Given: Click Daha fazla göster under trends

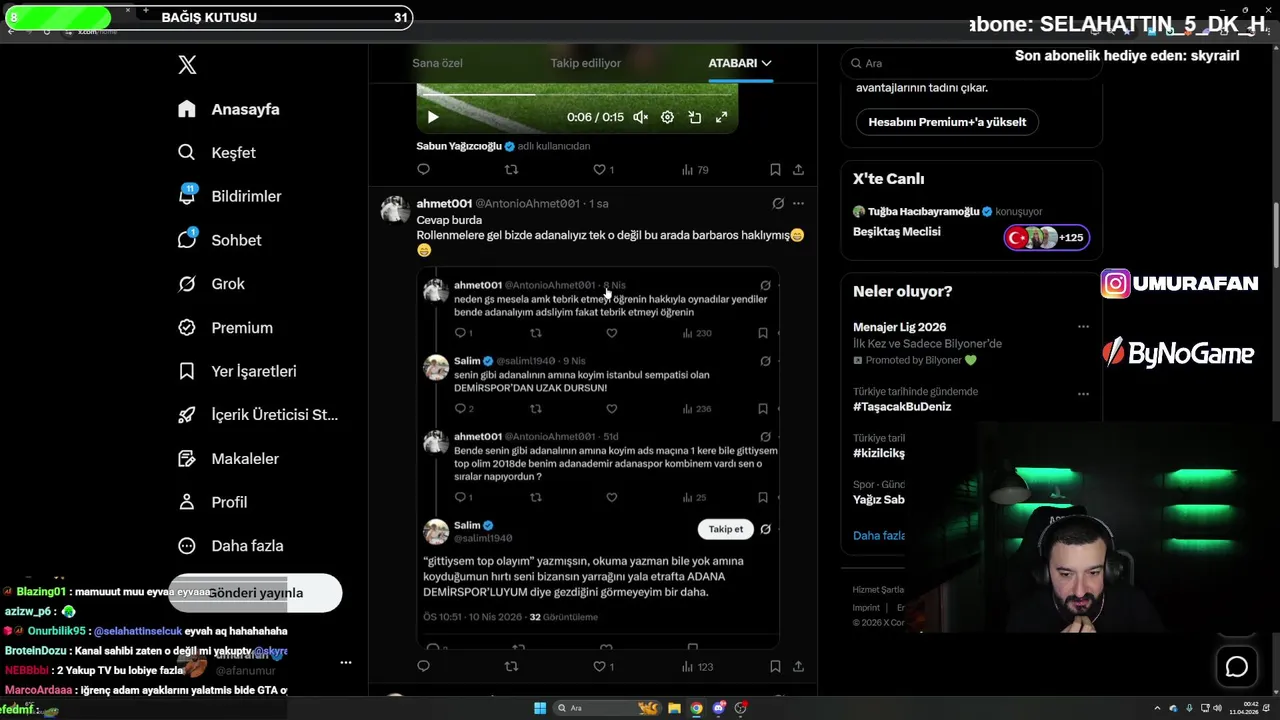Looking at the screenshot, I should (x=879, y=536).
